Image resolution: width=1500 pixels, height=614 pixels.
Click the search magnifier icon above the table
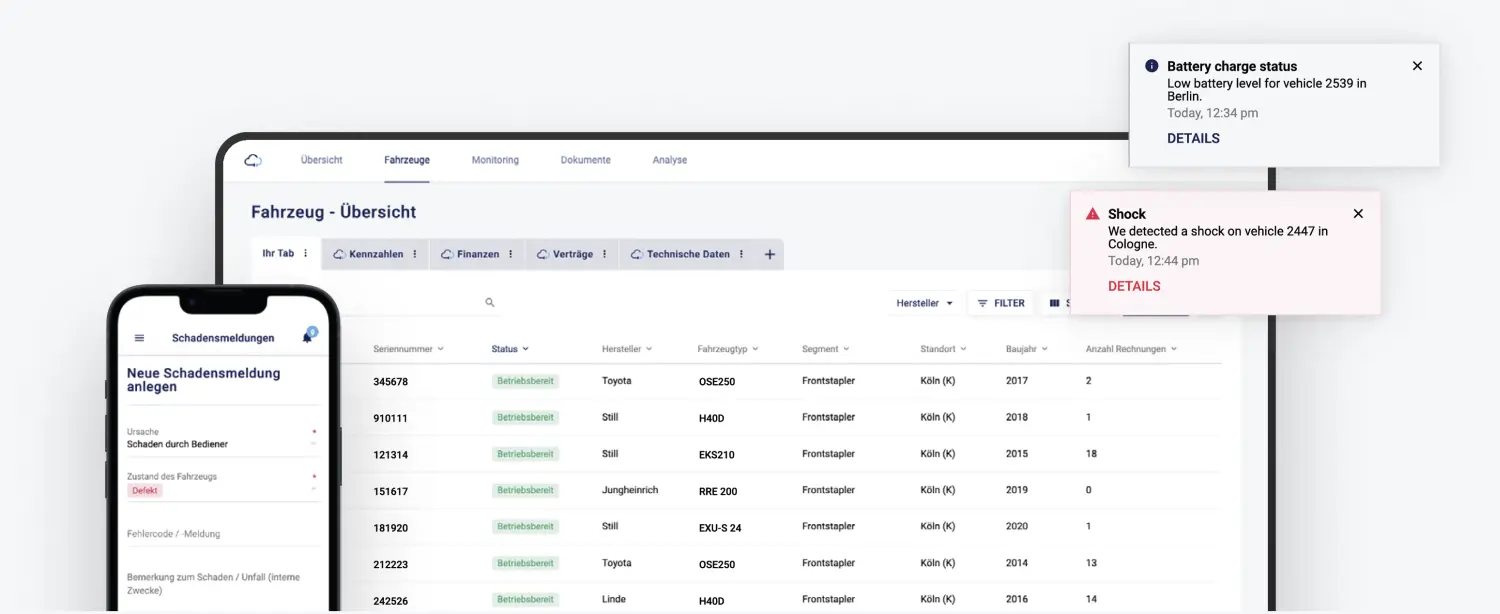[x=490, y=302]
